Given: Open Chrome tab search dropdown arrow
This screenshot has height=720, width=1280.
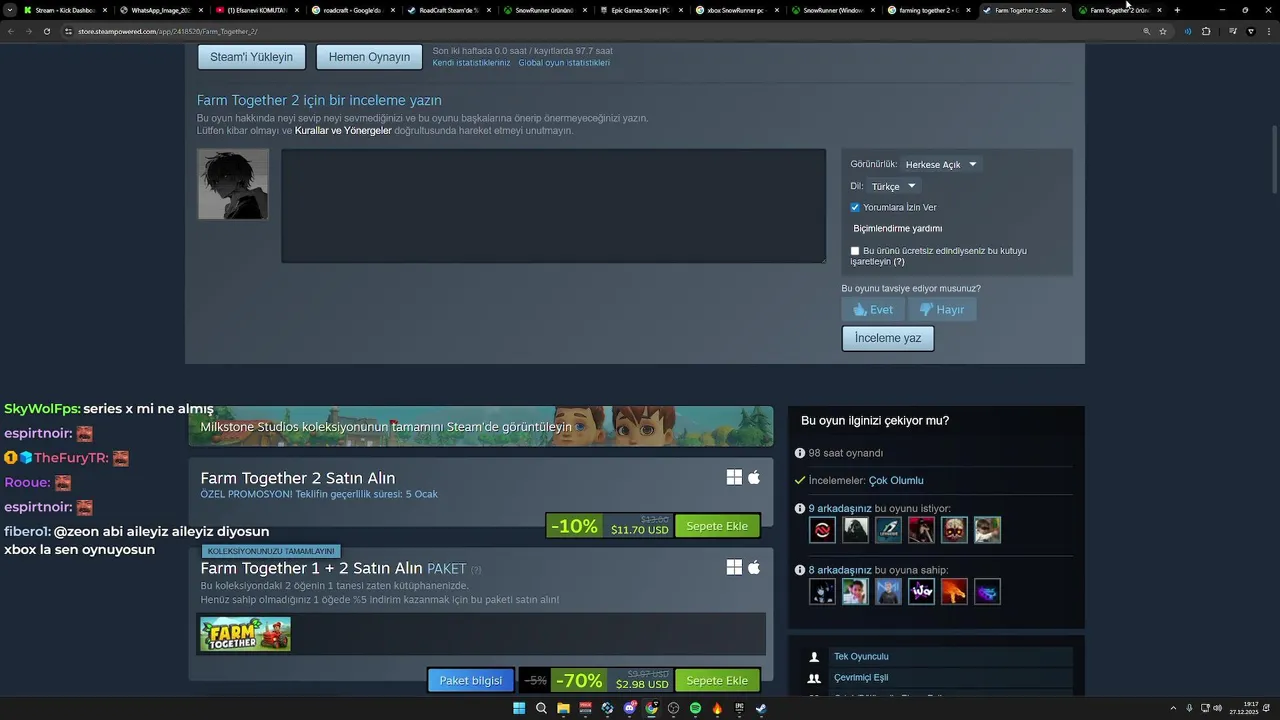Looking at the screenshot, I should 10,10.
